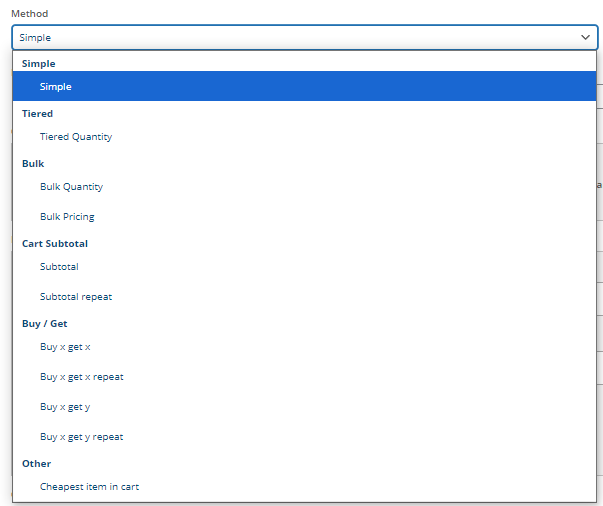Viewport: 603px width, 506px height.
Task: Select Cheapest item in cart option
Action: [x=305, y=486]
